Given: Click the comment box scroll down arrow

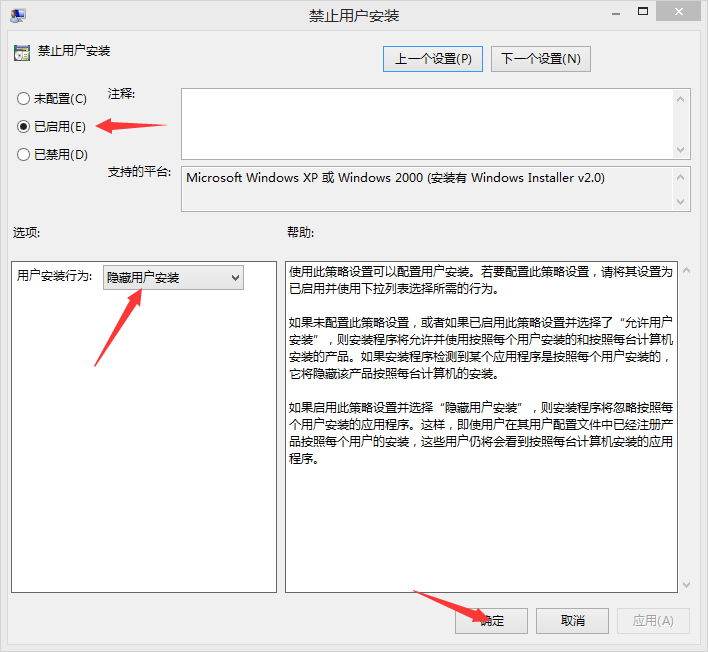Looking at the screenshot, I should (681, 150).
